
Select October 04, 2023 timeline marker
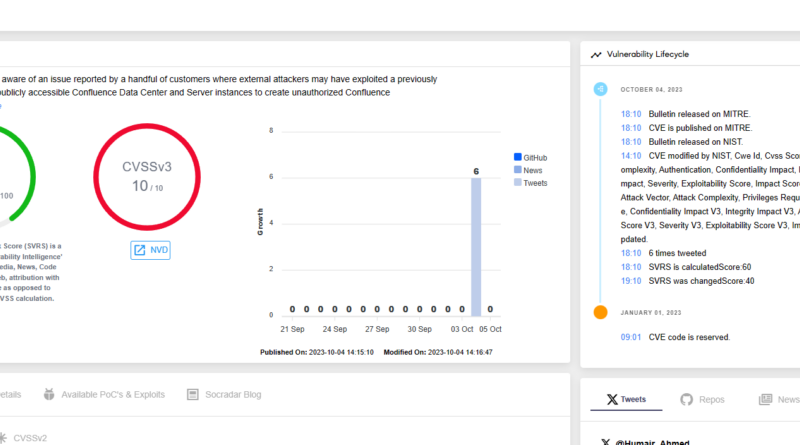tap(601, 89)
